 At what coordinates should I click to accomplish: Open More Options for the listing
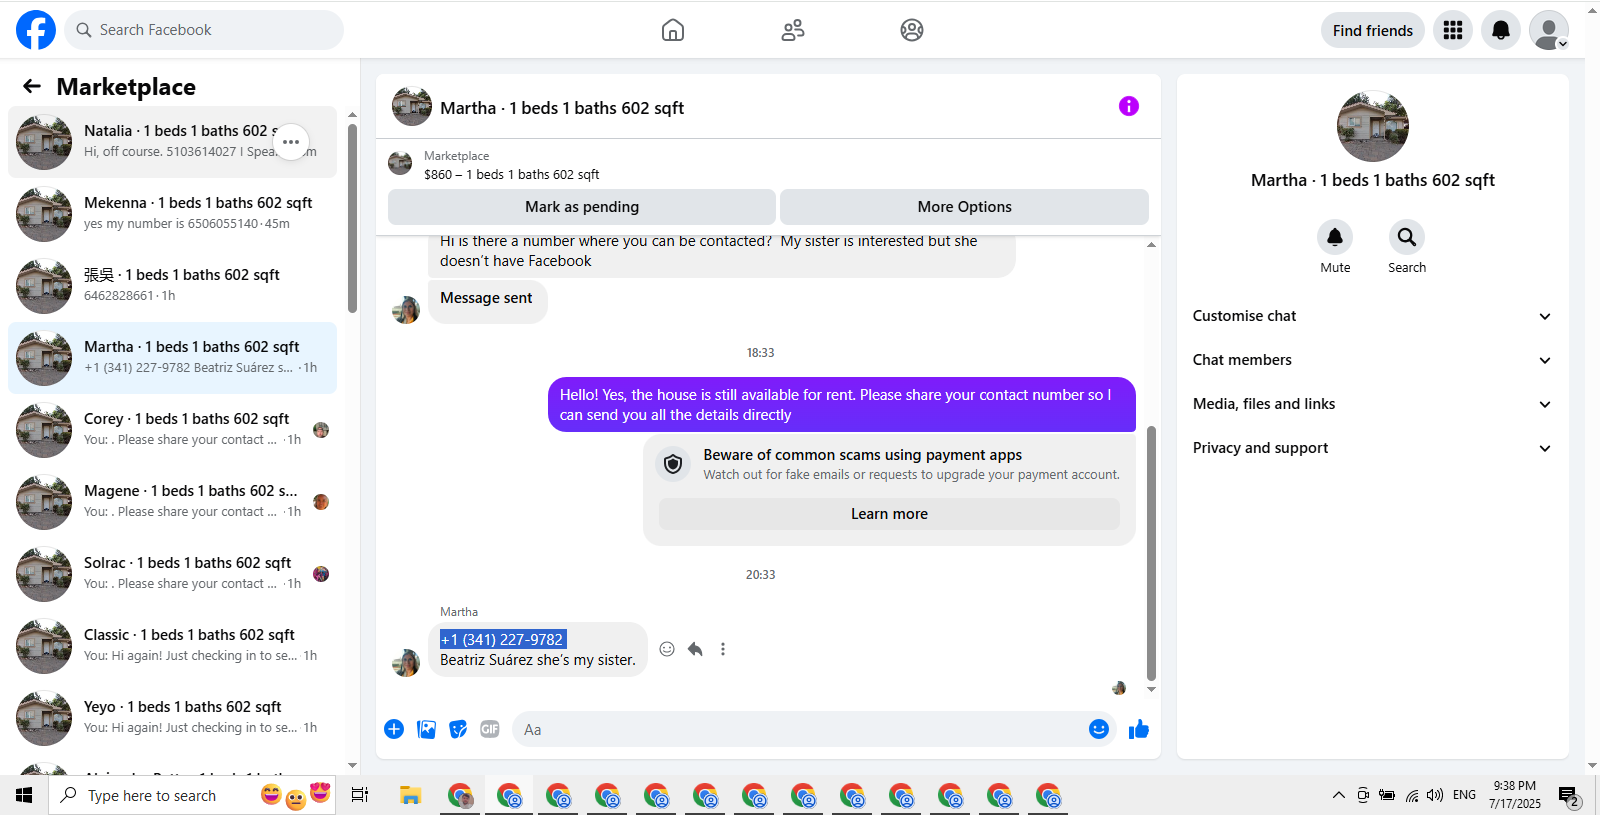coord(965,207)
